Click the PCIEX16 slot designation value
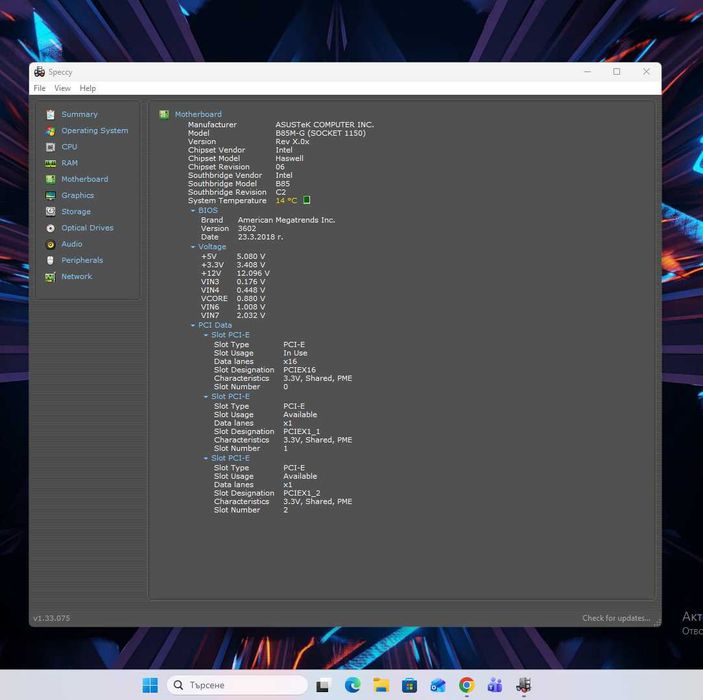703x700 pixels. pyautogui.click(x=299, y=370)
